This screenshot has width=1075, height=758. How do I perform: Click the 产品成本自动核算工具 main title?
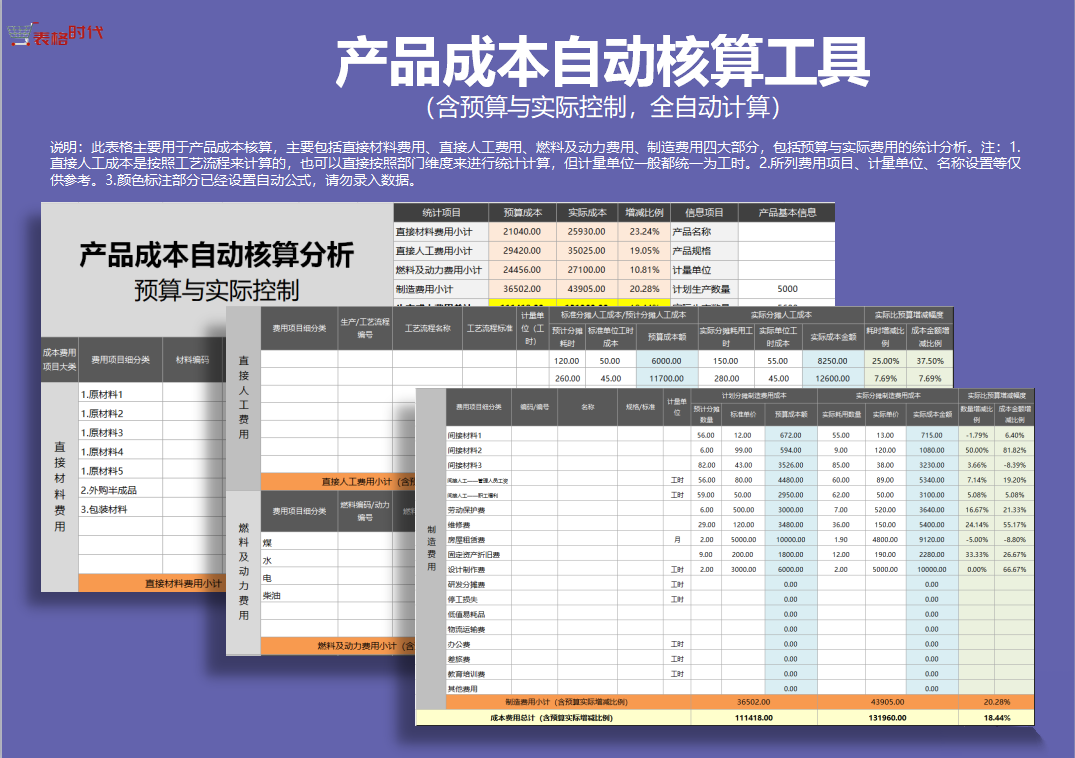coord(601,62)
